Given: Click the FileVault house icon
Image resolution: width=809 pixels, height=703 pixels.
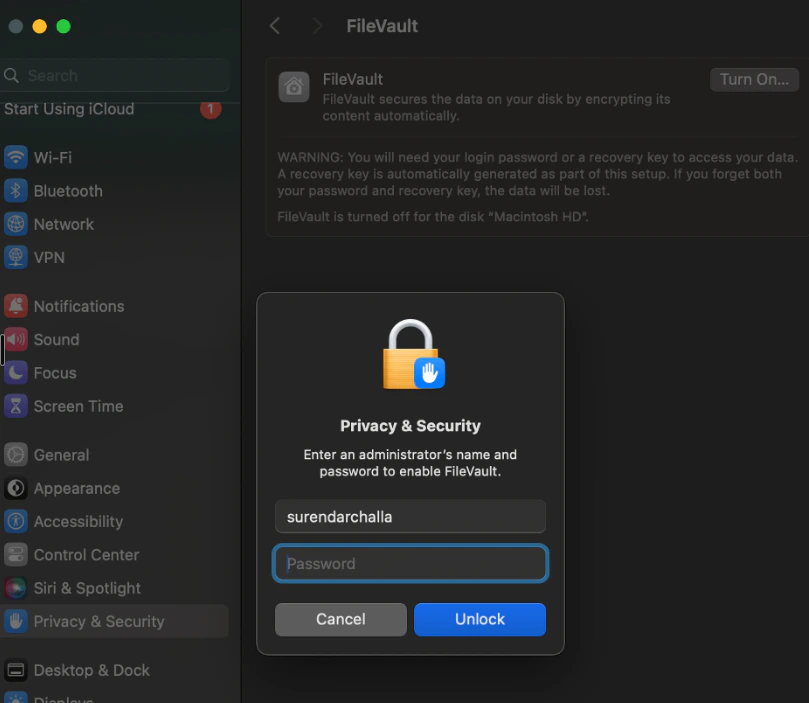Looking at the screenshot, I should (x=294, y=87).
